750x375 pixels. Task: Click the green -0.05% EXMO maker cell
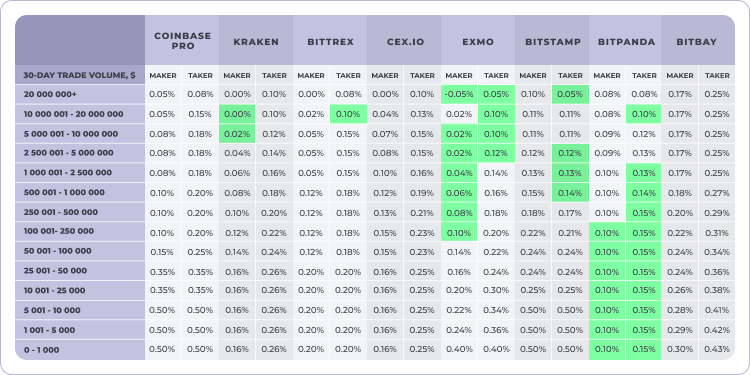(x=459, y=94)
